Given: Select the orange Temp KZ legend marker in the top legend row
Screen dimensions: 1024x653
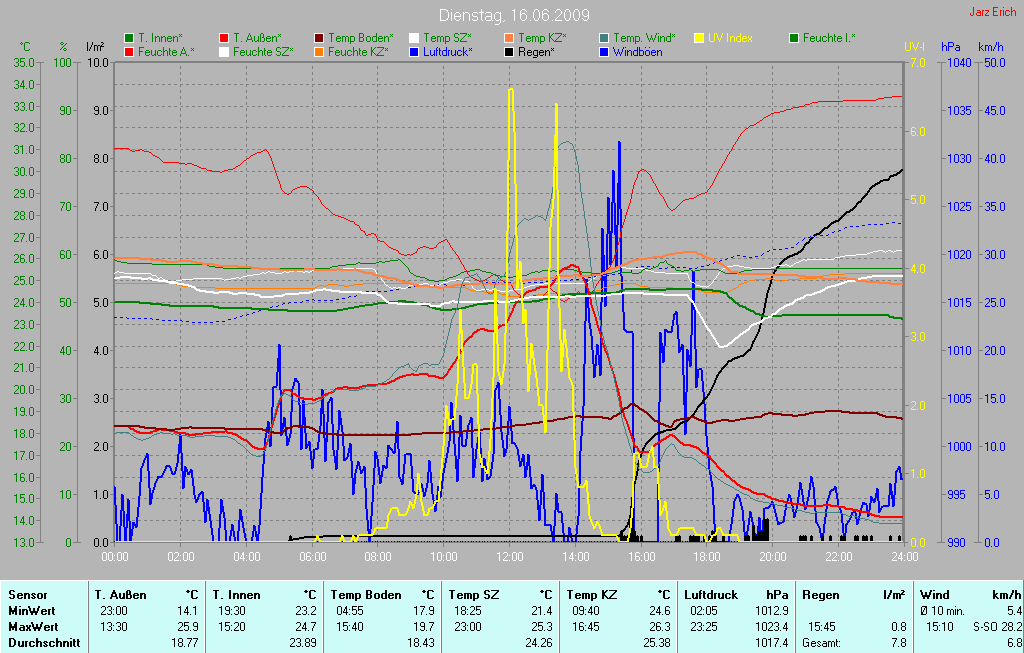Looking at the screenshot, I should coord(509,38).
